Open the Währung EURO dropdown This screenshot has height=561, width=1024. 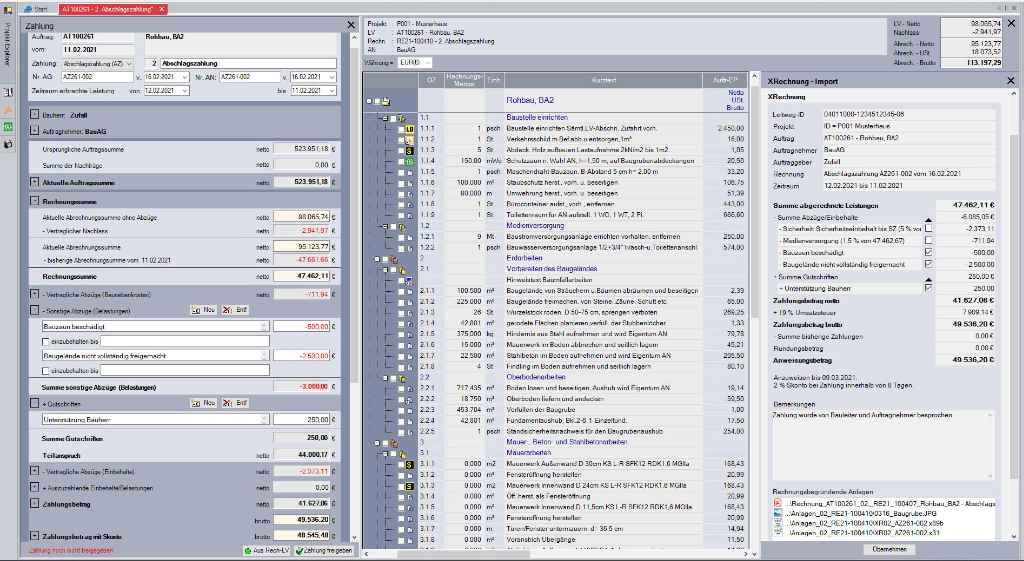[413, 62]
